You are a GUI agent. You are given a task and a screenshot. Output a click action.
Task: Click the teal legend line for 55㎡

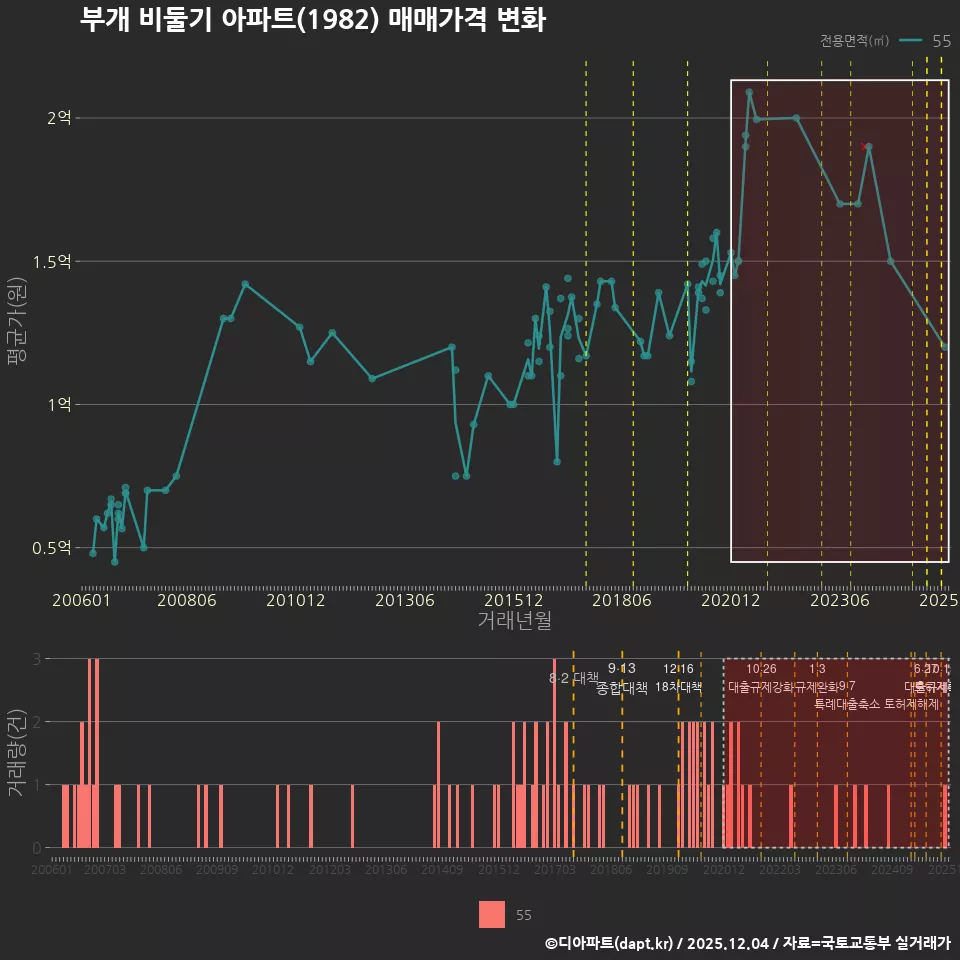point(910,41)
